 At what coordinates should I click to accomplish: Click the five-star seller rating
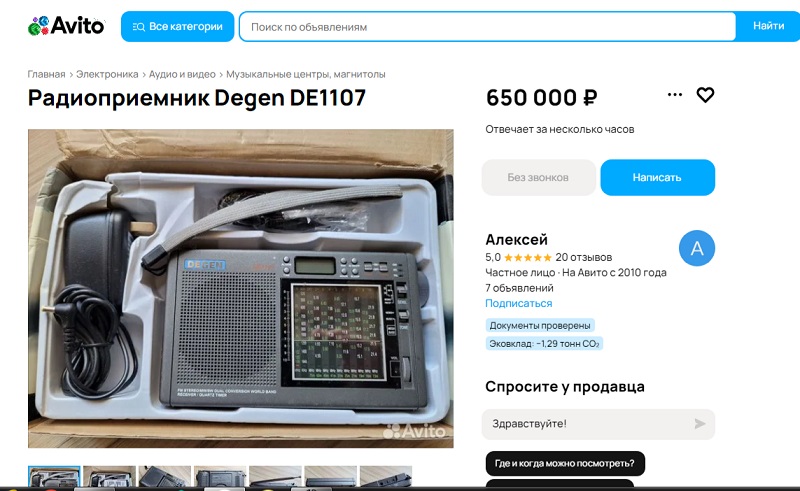pyautogui.click(x=528, y=257)
